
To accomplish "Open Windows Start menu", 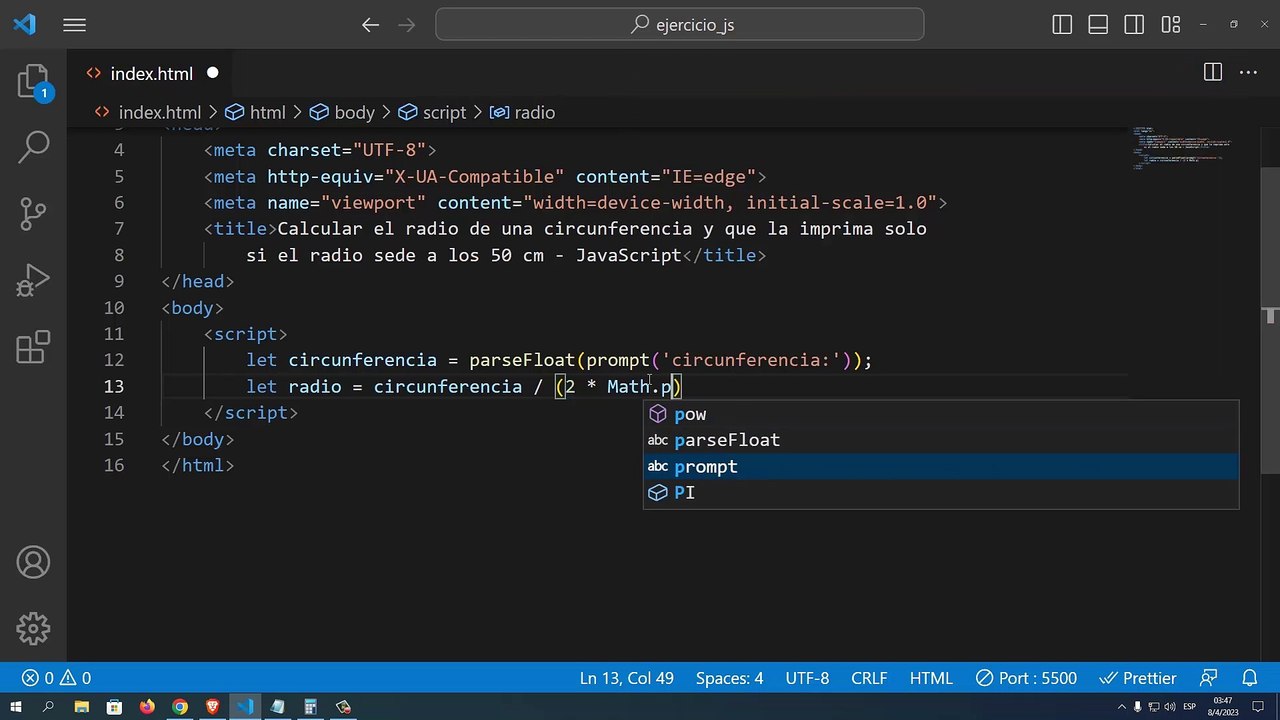I will point(16,707).
